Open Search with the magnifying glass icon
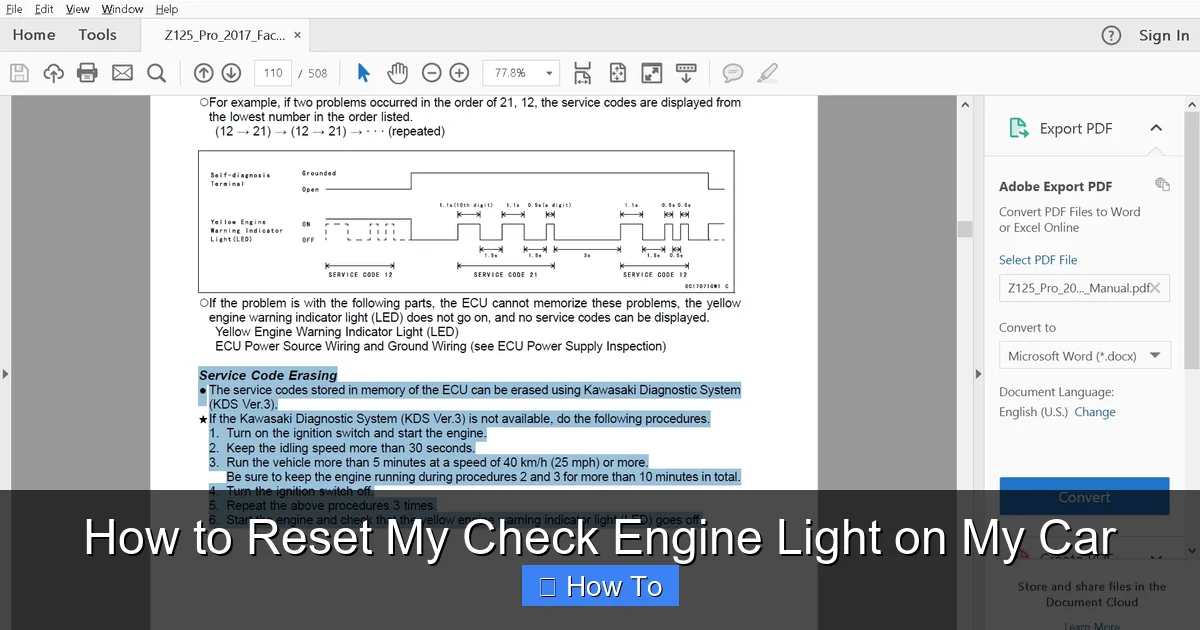Screen dimensions: 1200x630 156,72
